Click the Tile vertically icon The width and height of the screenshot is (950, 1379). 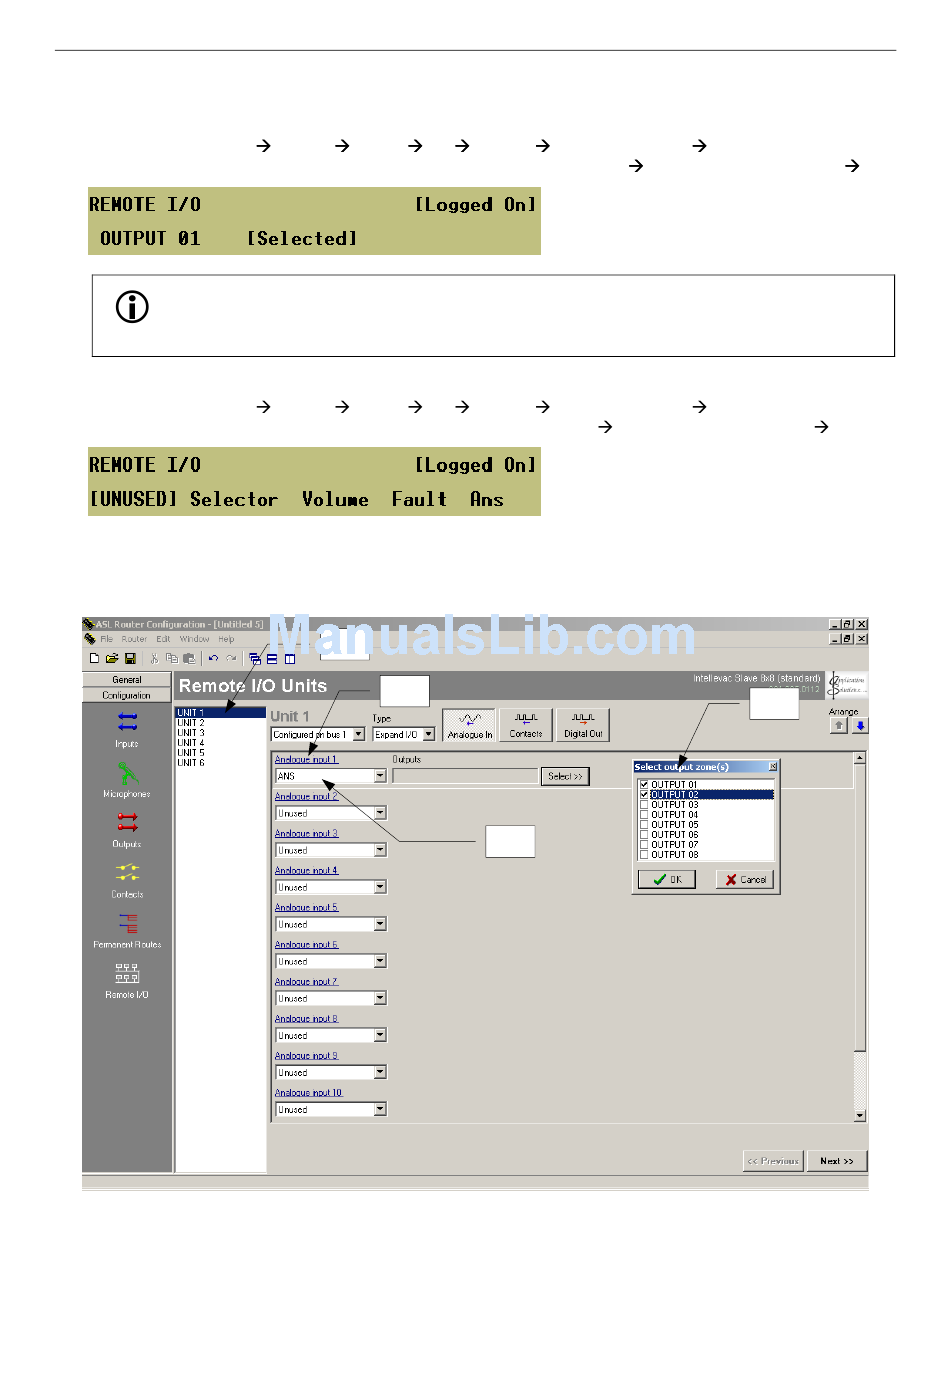[290, 659]
